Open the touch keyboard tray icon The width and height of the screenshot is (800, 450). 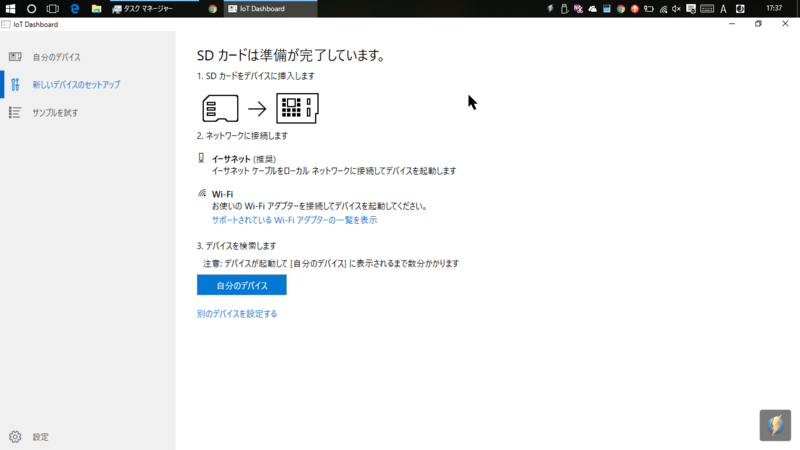(707, 9)
